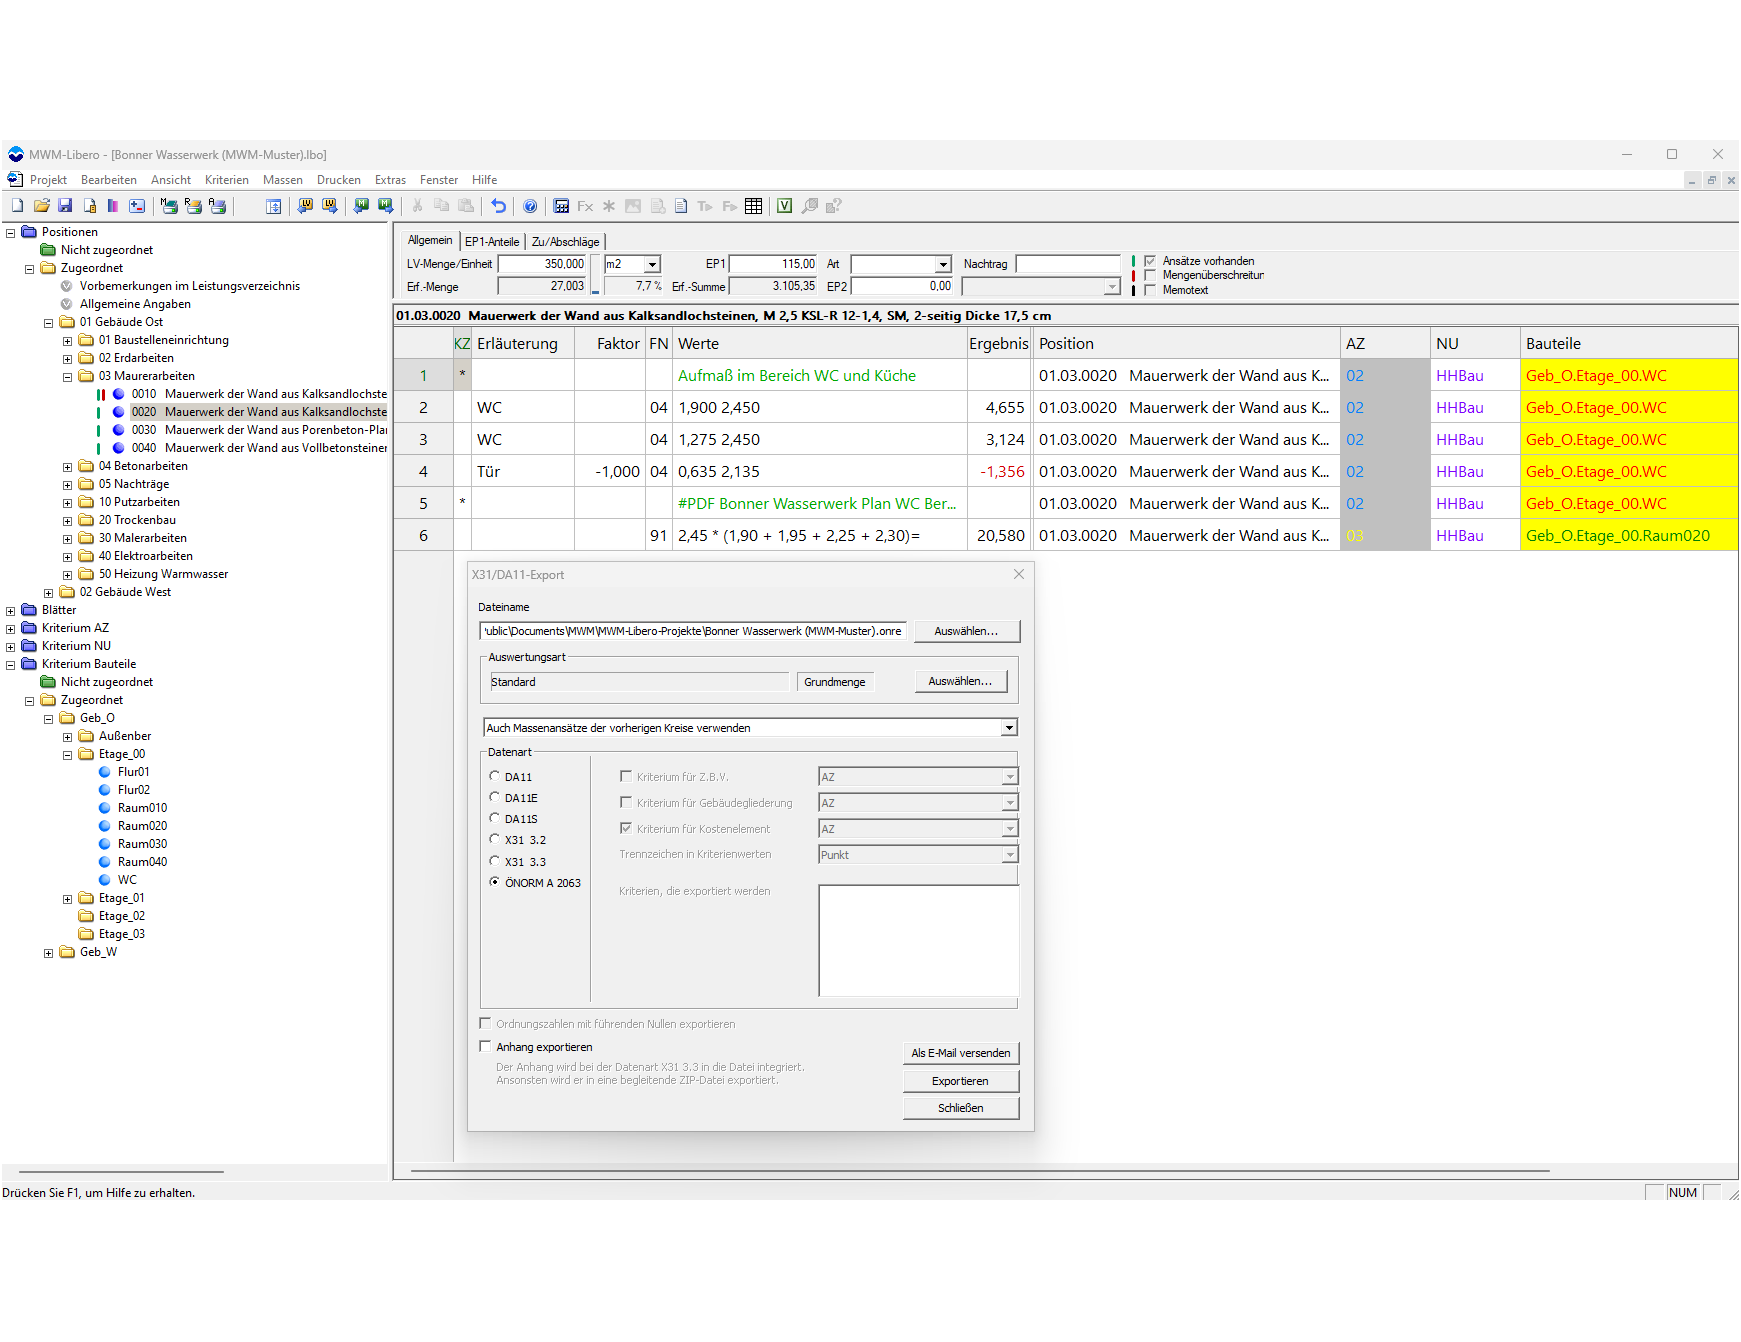Click the next M green arrow icon
Screen dimensions: 1741x1342
[x=385, y=206]
